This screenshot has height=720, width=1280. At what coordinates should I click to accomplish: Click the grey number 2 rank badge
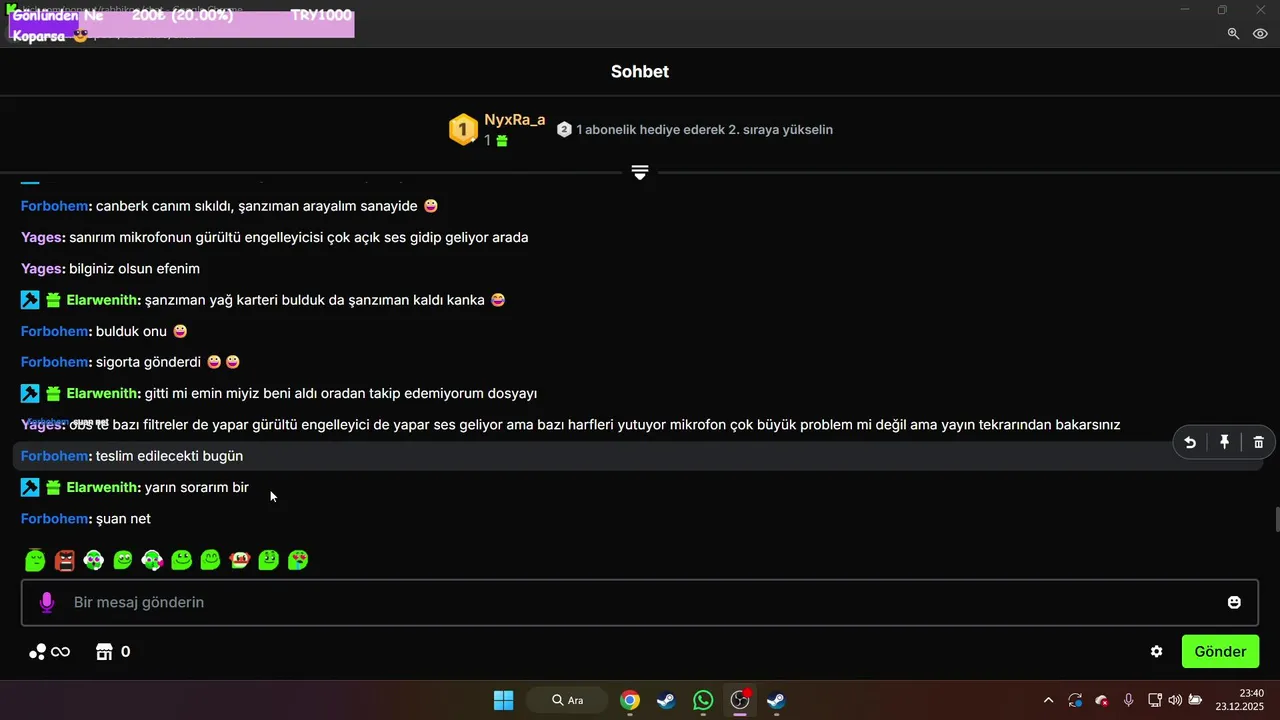pos(564,130)
